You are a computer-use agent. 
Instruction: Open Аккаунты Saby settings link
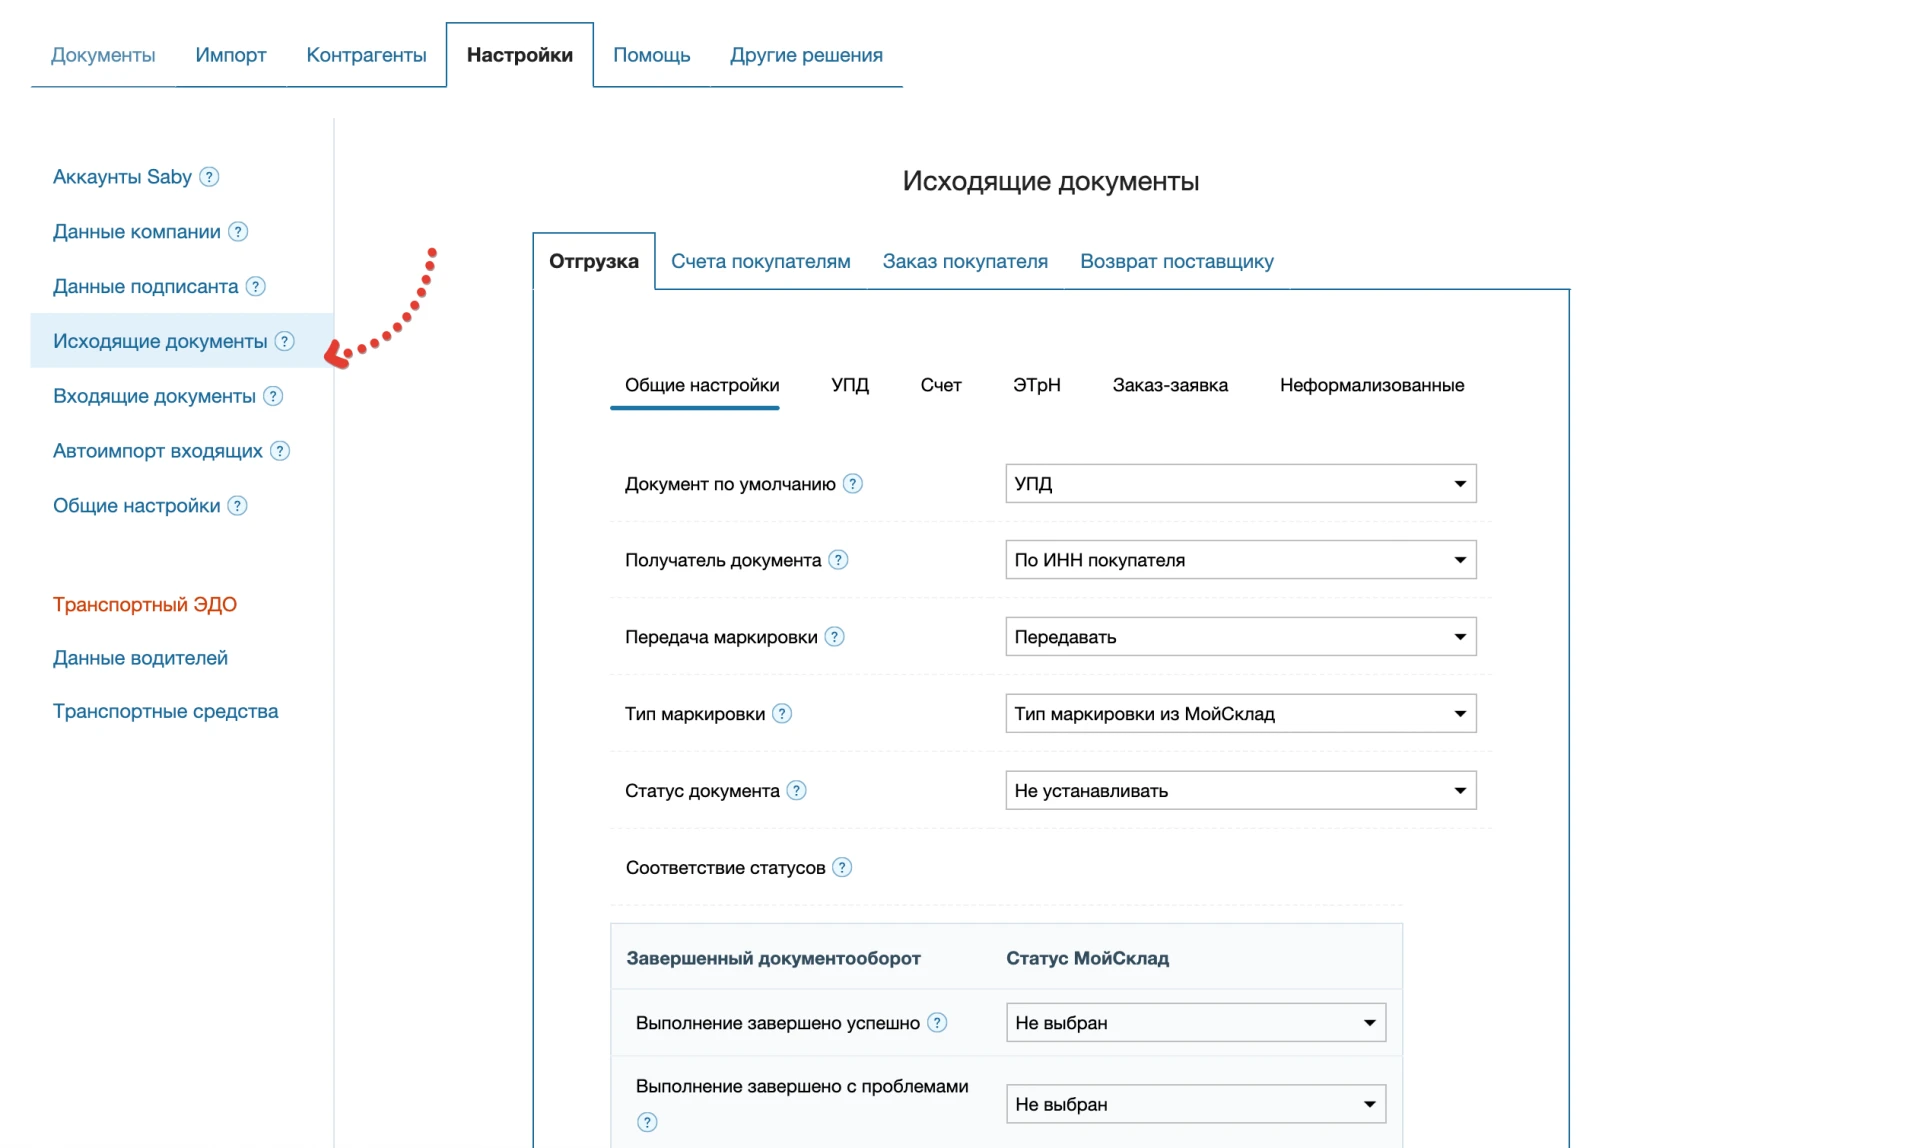[x=122, y=177]
